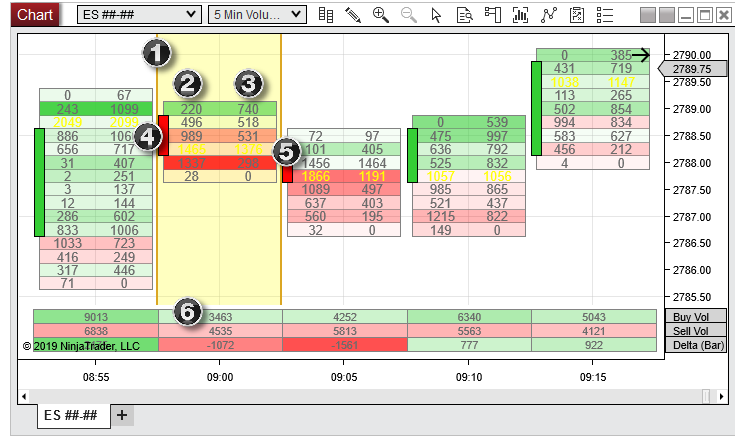Open the Data Series bars icon

(x=326, y=15)
